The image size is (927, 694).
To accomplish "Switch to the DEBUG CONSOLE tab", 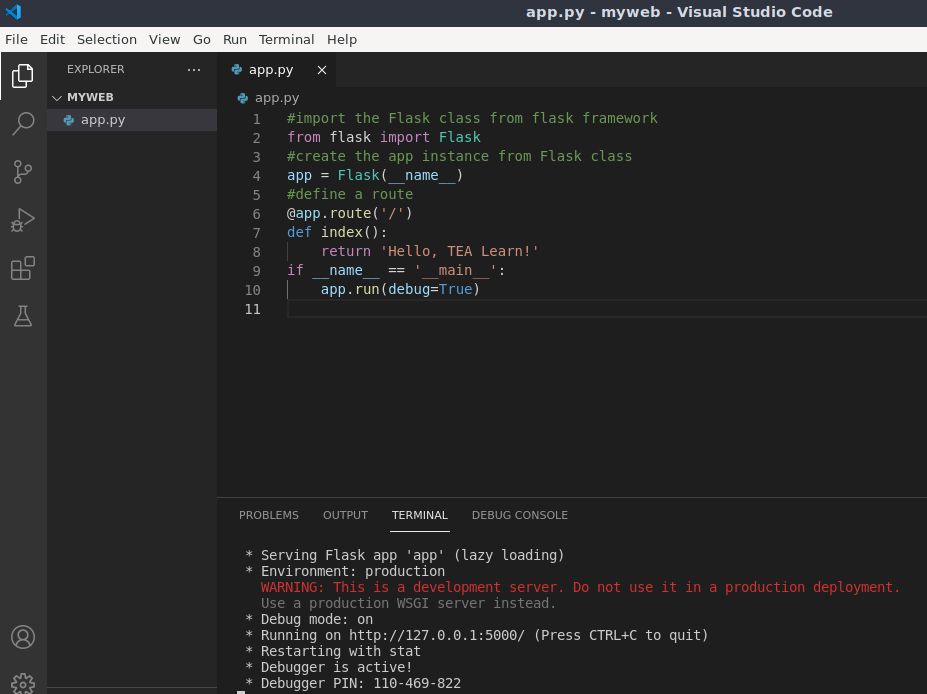I will tap(520, 515).
